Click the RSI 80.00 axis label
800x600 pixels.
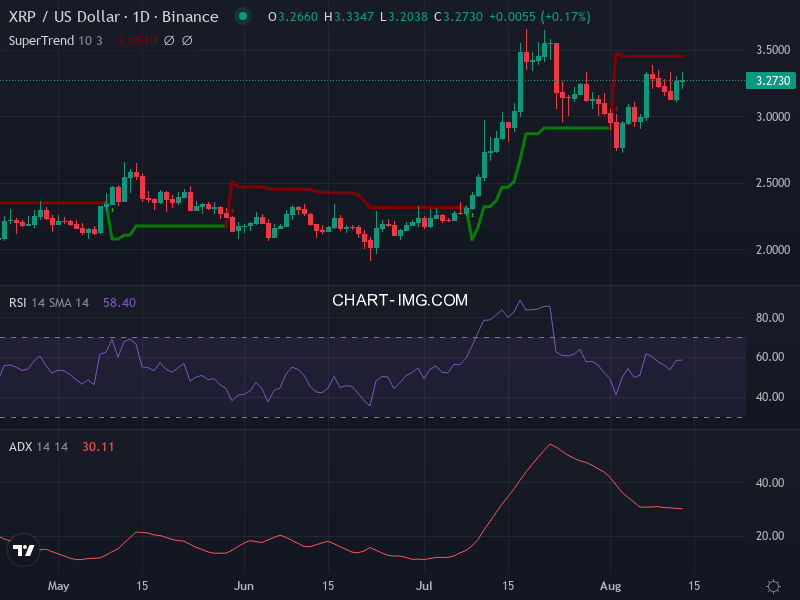pos(769,318)
